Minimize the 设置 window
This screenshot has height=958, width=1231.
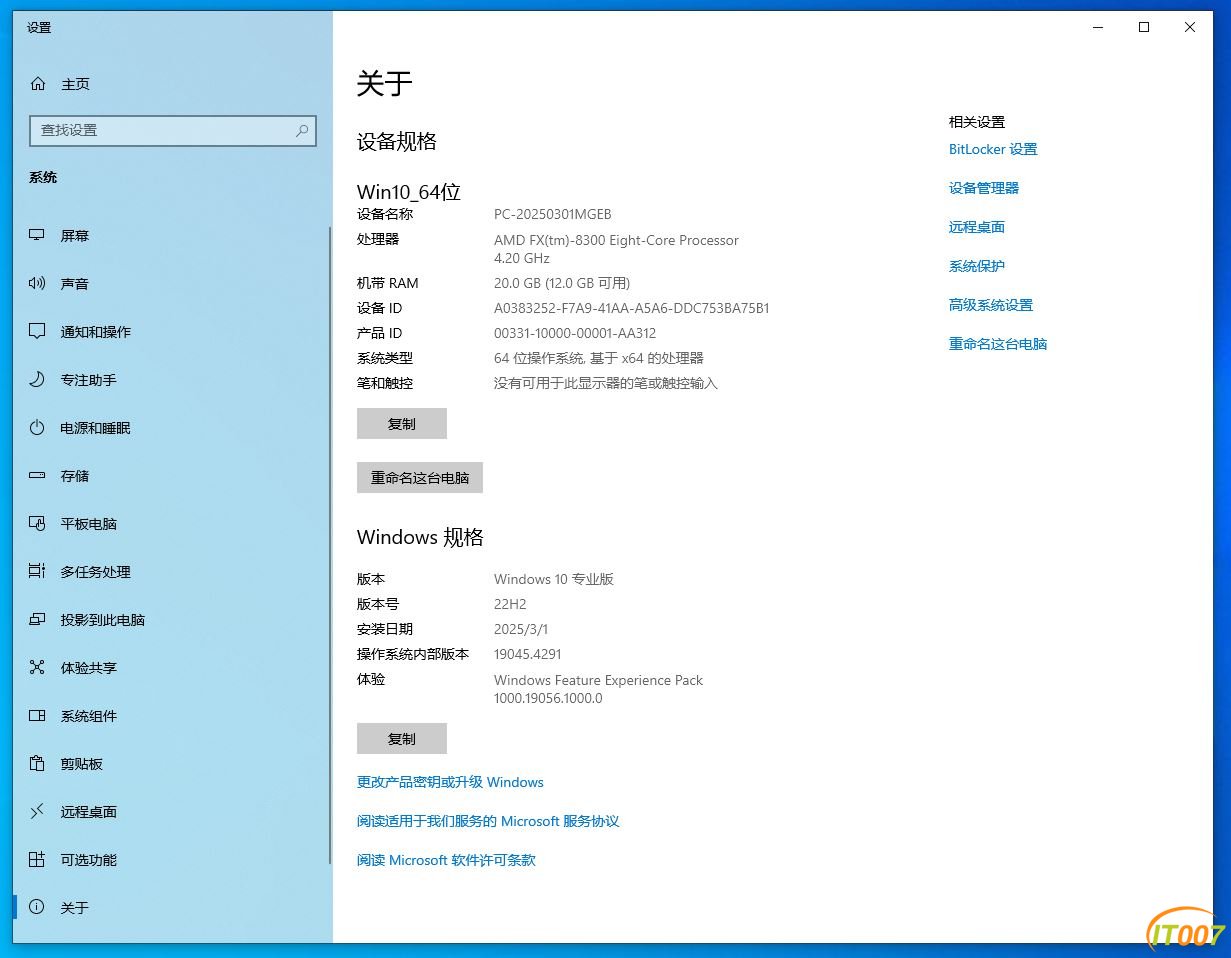coord(1098,28)
